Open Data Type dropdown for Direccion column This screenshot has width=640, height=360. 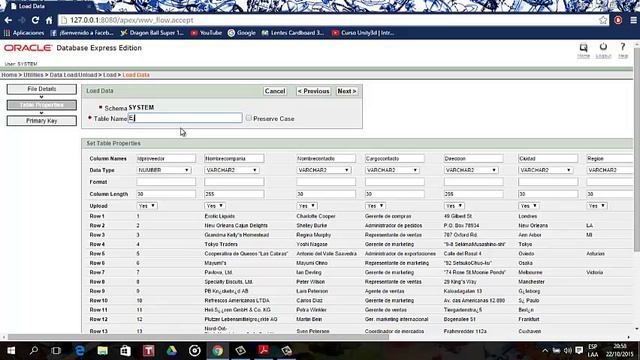coord(471,170)
